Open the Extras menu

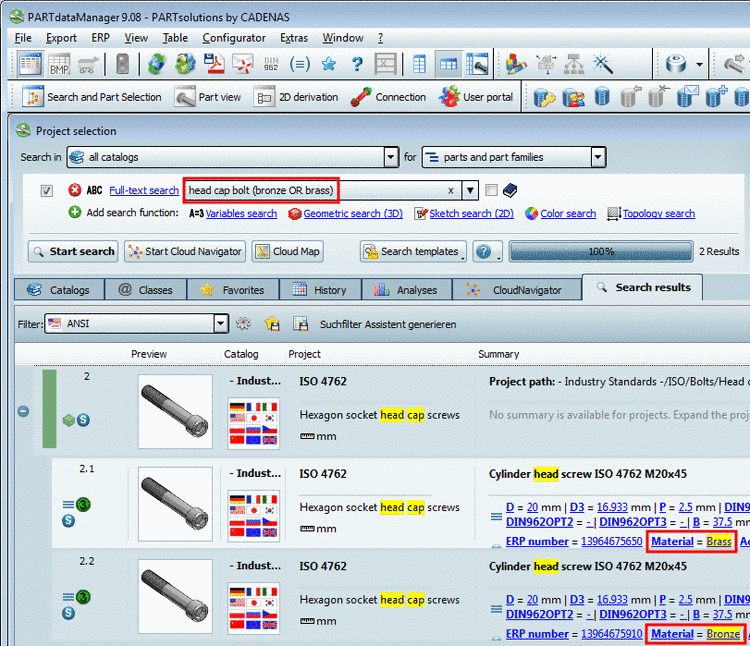[x=294, y=38]
